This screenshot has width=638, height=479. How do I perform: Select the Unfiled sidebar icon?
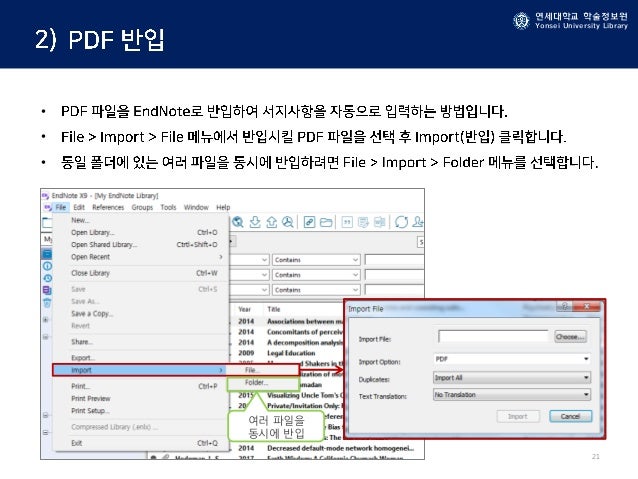(x=47, y=290)
